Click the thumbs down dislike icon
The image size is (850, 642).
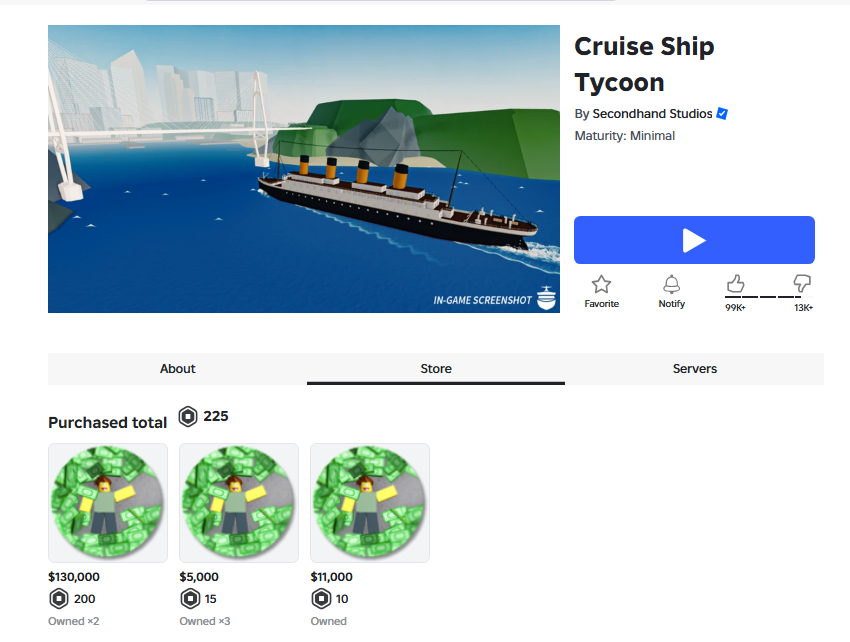(802, 284)
